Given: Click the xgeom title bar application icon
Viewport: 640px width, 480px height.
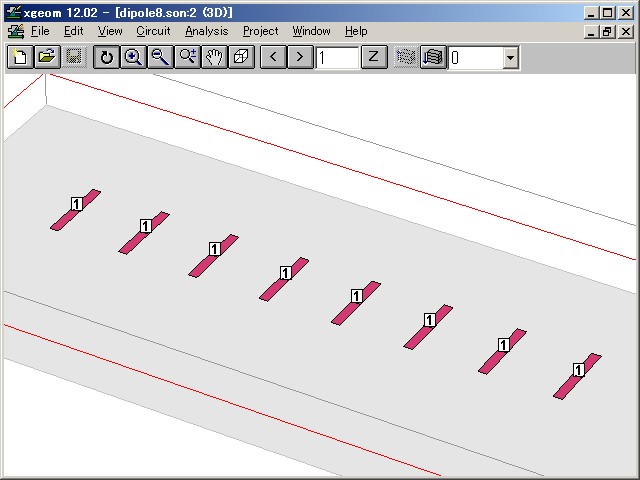Looking at the screenshot, I should 14,13.
